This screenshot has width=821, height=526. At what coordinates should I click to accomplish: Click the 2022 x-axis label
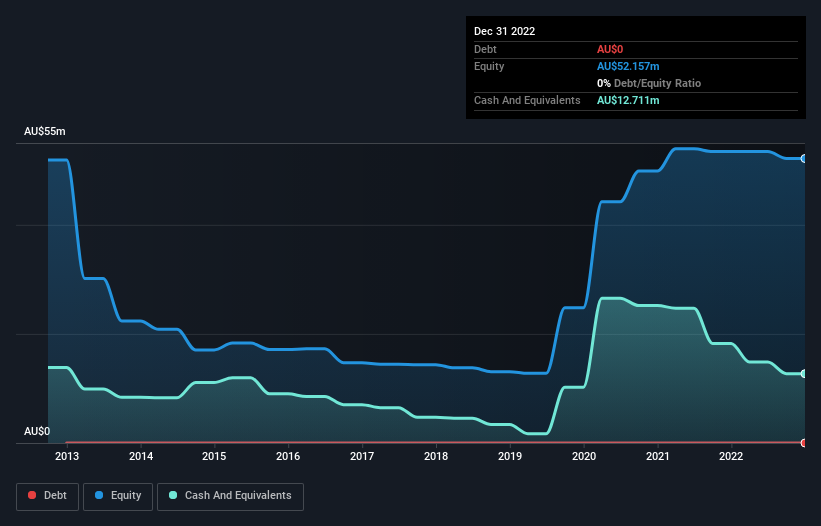click(x=731, y=456)
